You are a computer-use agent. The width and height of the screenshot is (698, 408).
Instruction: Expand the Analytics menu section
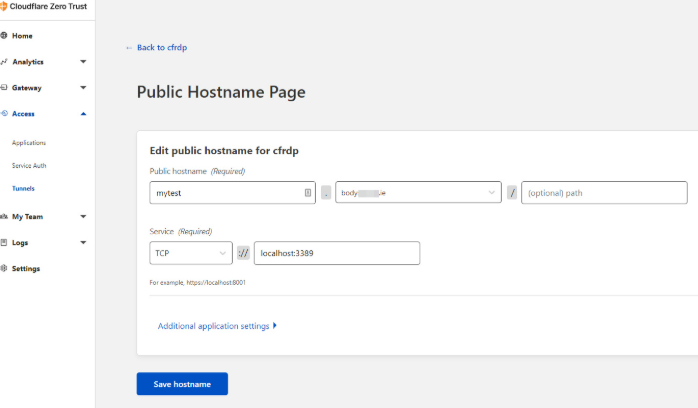point(83,62)
